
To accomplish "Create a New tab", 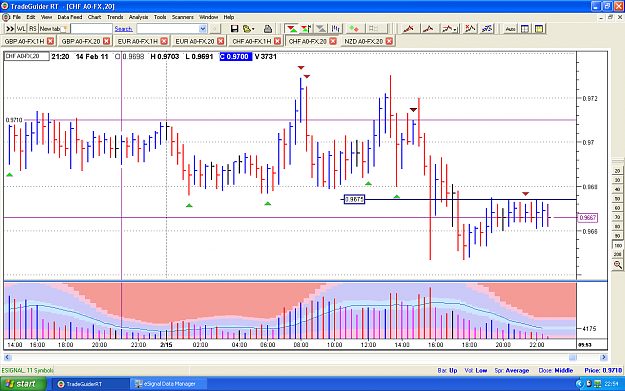I will click(x=53, y=29).
